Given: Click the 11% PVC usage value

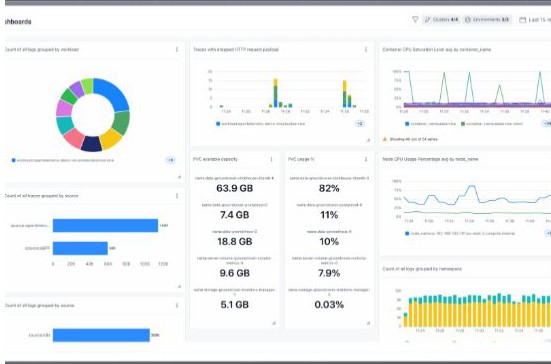Looking at the screenshot, I should point(329,215).
